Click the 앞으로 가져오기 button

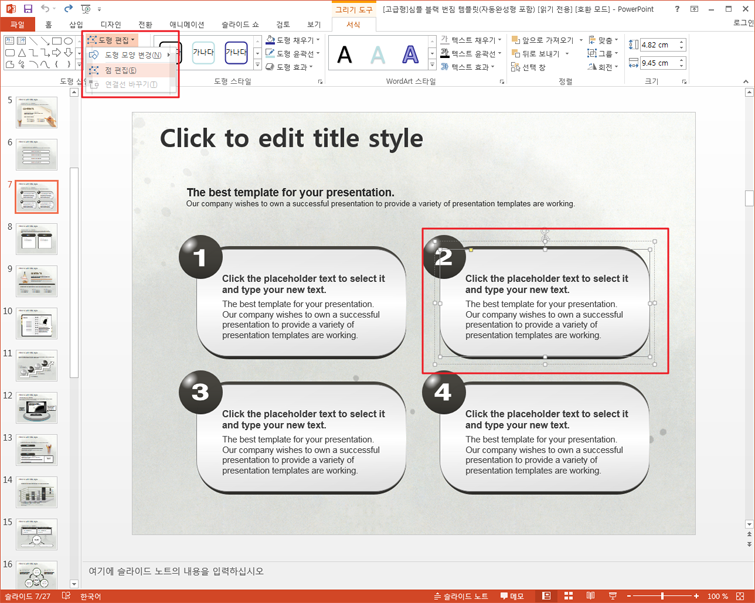point(543,40)
